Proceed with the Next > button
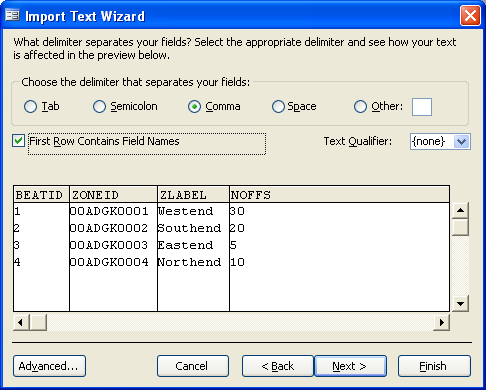This screenshot has height=390, width=486. (x=350, y=366)
